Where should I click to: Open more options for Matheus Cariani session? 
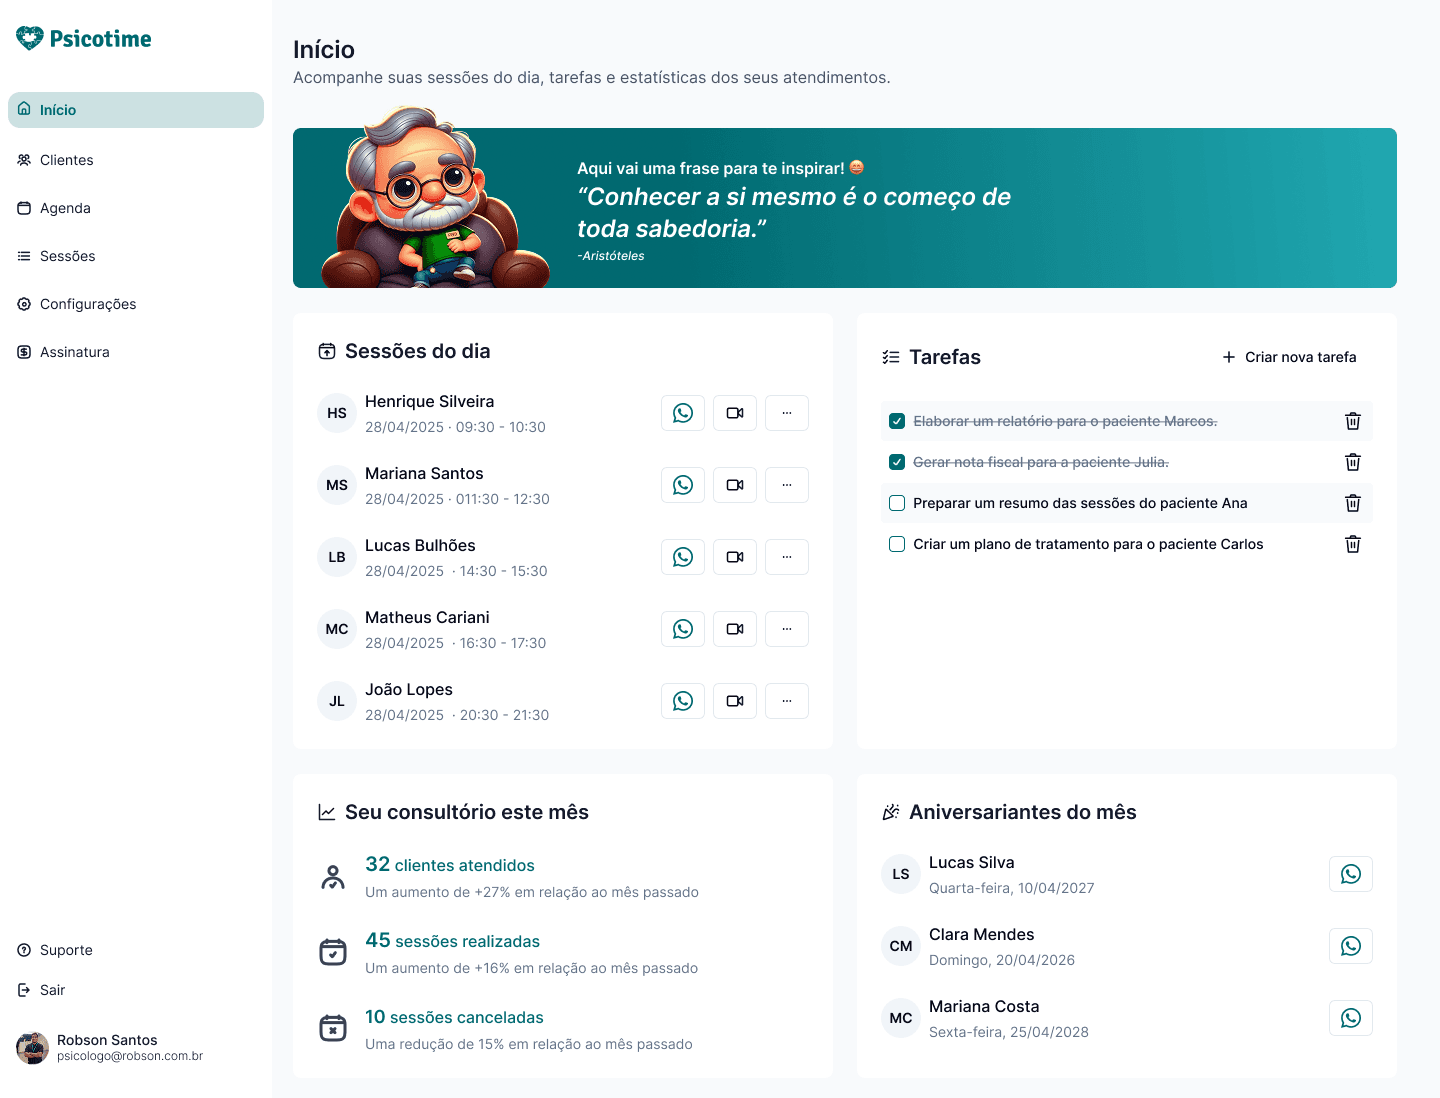pos(787,629)
